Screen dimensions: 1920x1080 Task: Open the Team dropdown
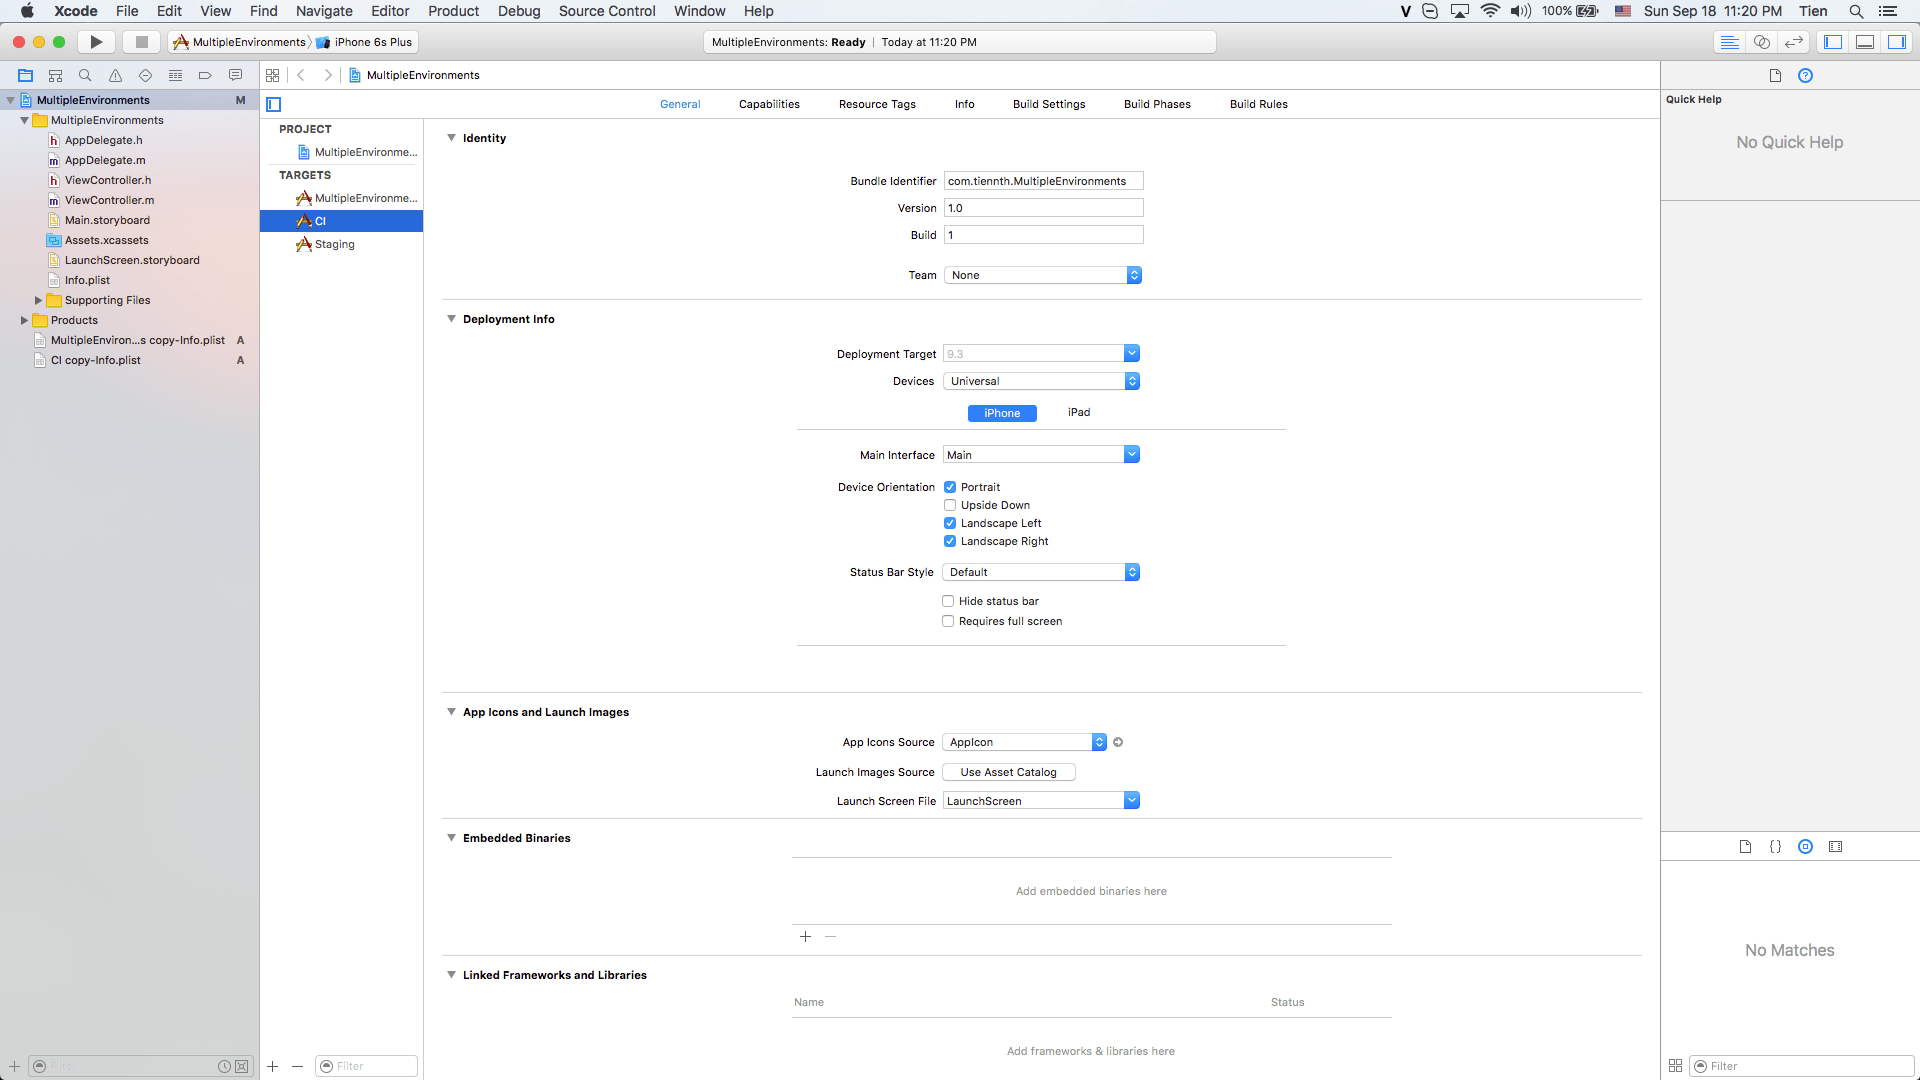tap(1042, 275)
